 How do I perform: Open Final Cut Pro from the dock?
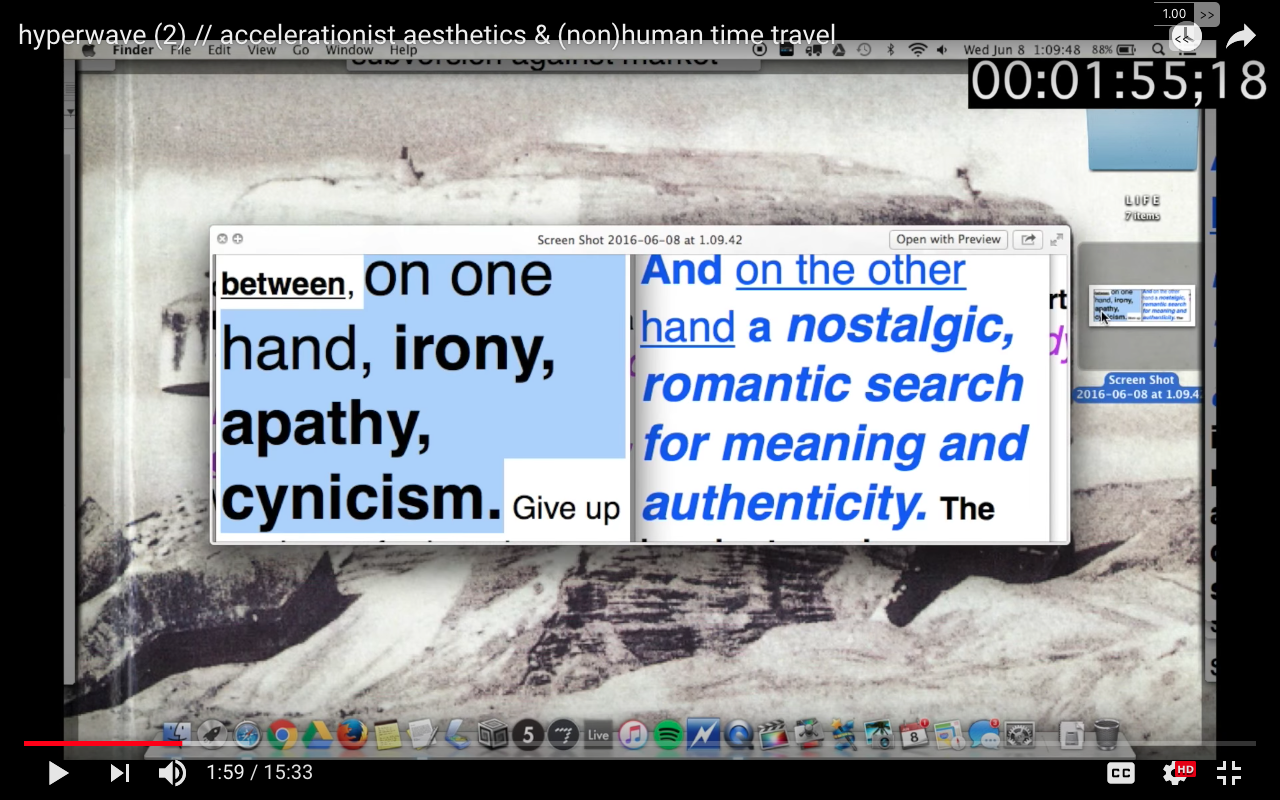point(771,734)
